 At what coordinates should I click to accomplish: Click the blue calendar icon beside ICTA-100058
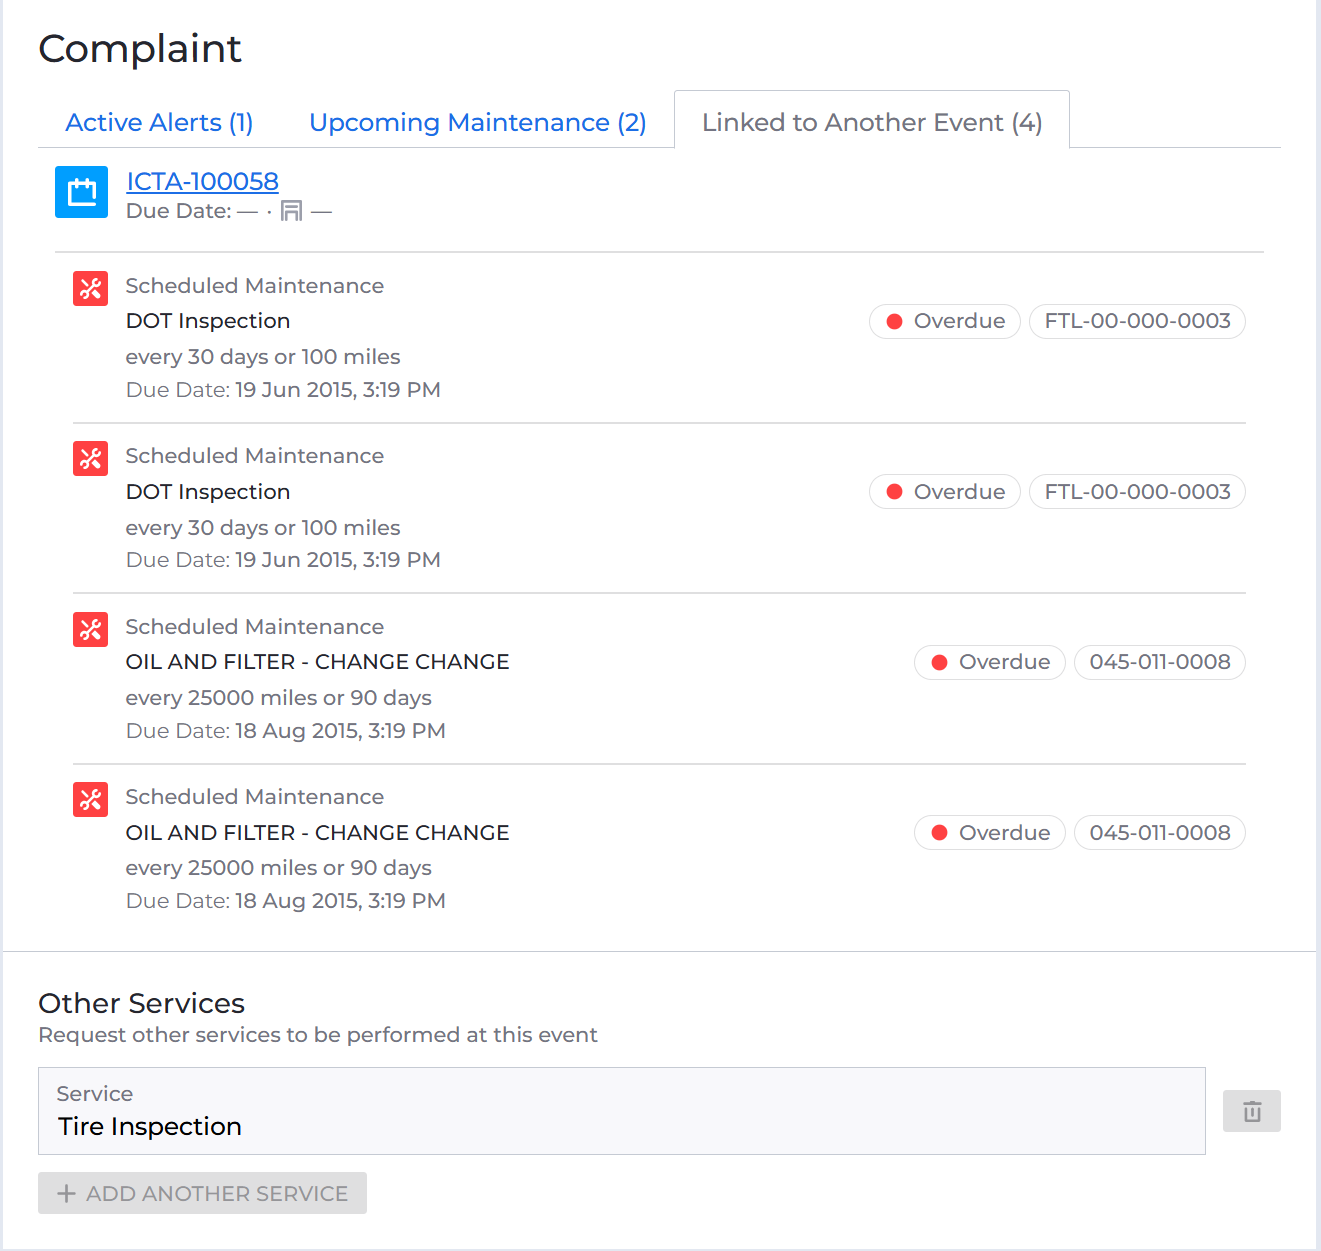tap(81, 192)
